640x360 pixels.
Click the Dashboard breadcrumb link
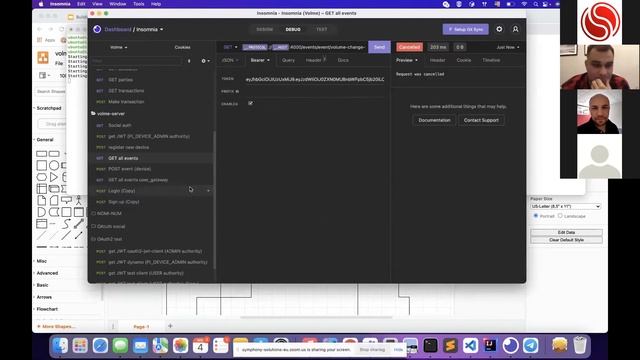(118, 29)
